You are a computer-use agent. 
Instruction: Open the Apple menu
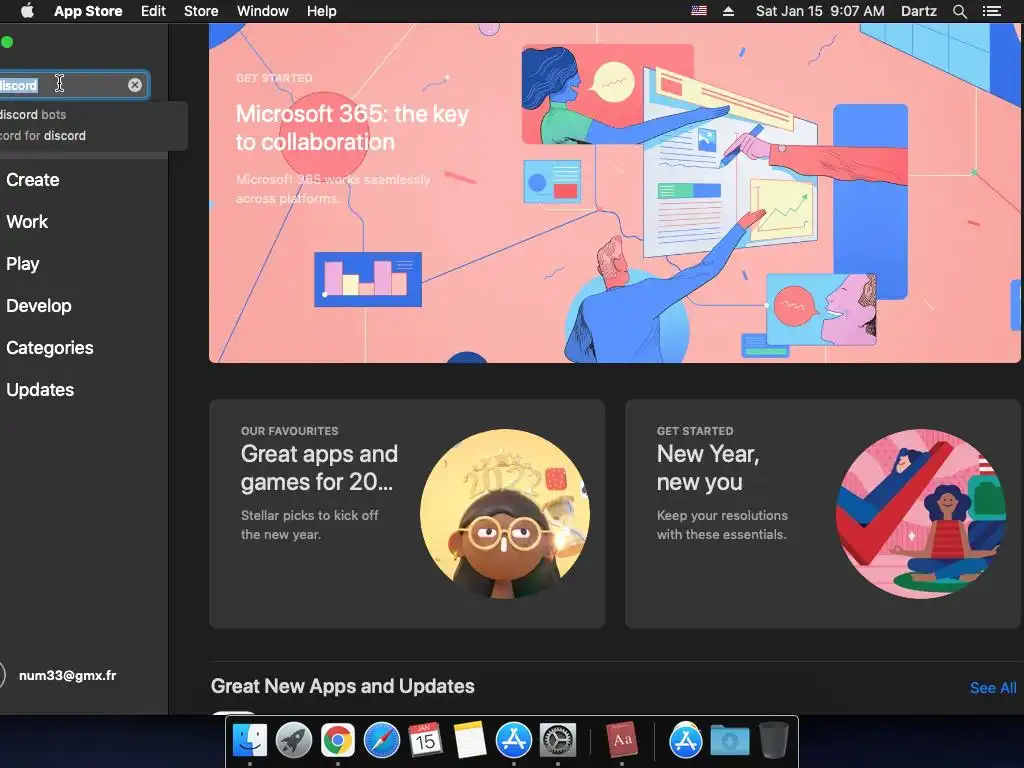pos(27,11)
